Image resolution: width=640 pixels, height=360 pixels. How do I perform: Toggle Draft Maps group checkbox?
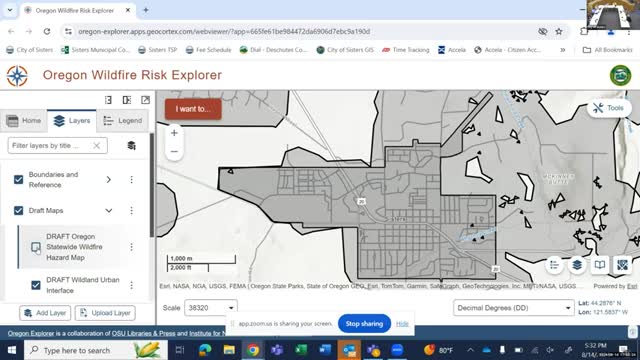pos(18,211)
